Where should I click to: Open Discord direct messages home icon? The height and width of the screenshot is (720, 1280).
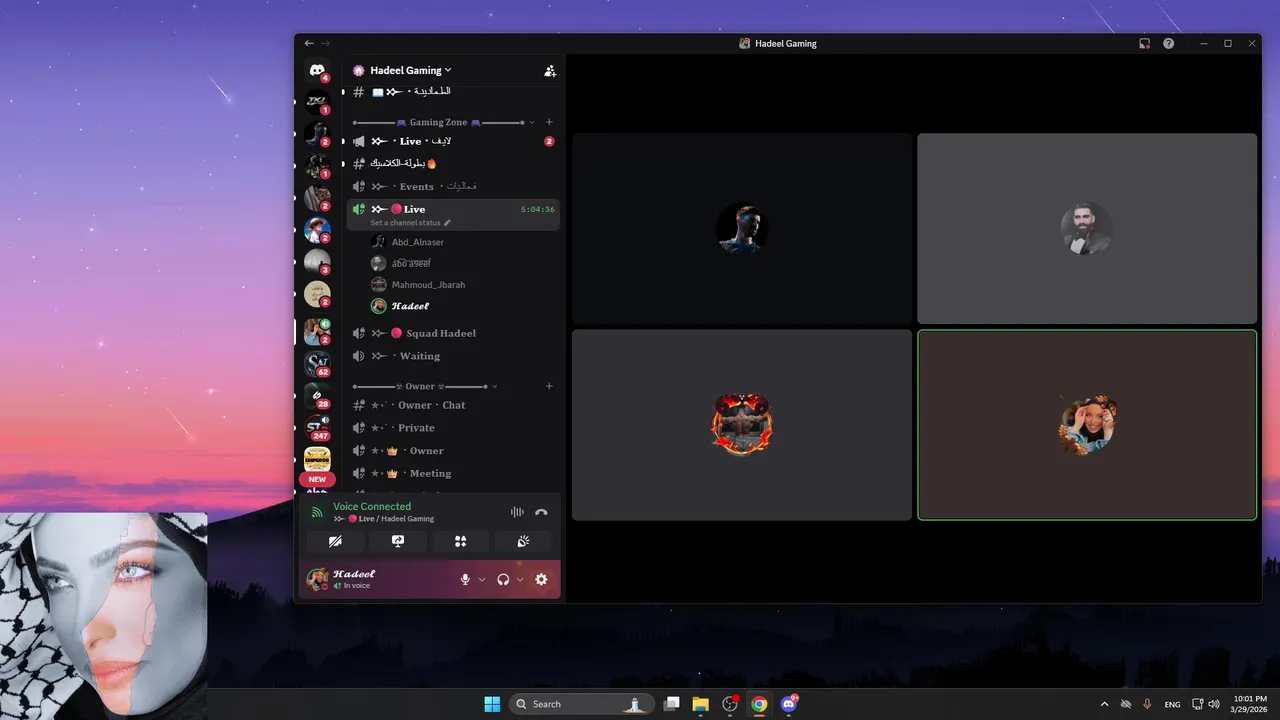click(317, 70)
